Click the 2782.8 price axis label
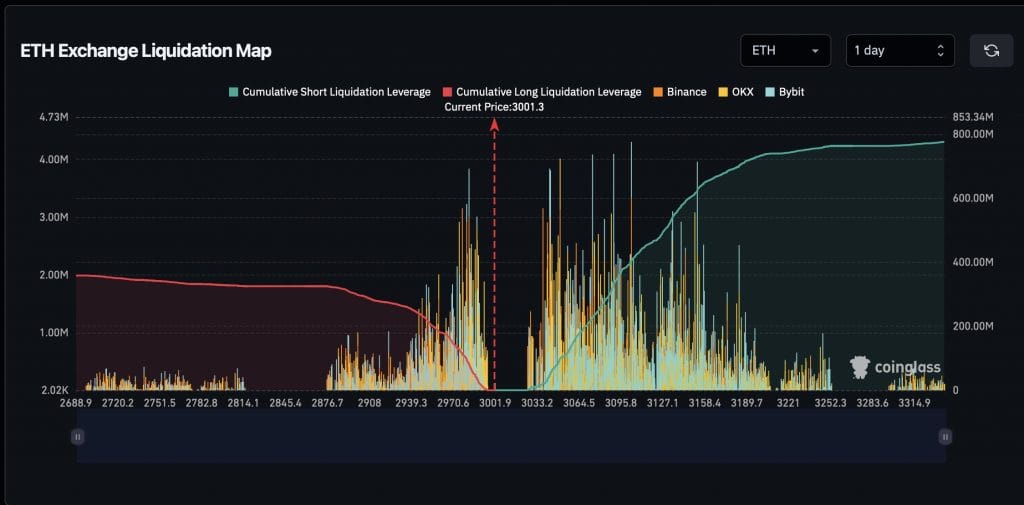Screen dimensions: 1024x505 pyautogui.click(x=202, y=403)
